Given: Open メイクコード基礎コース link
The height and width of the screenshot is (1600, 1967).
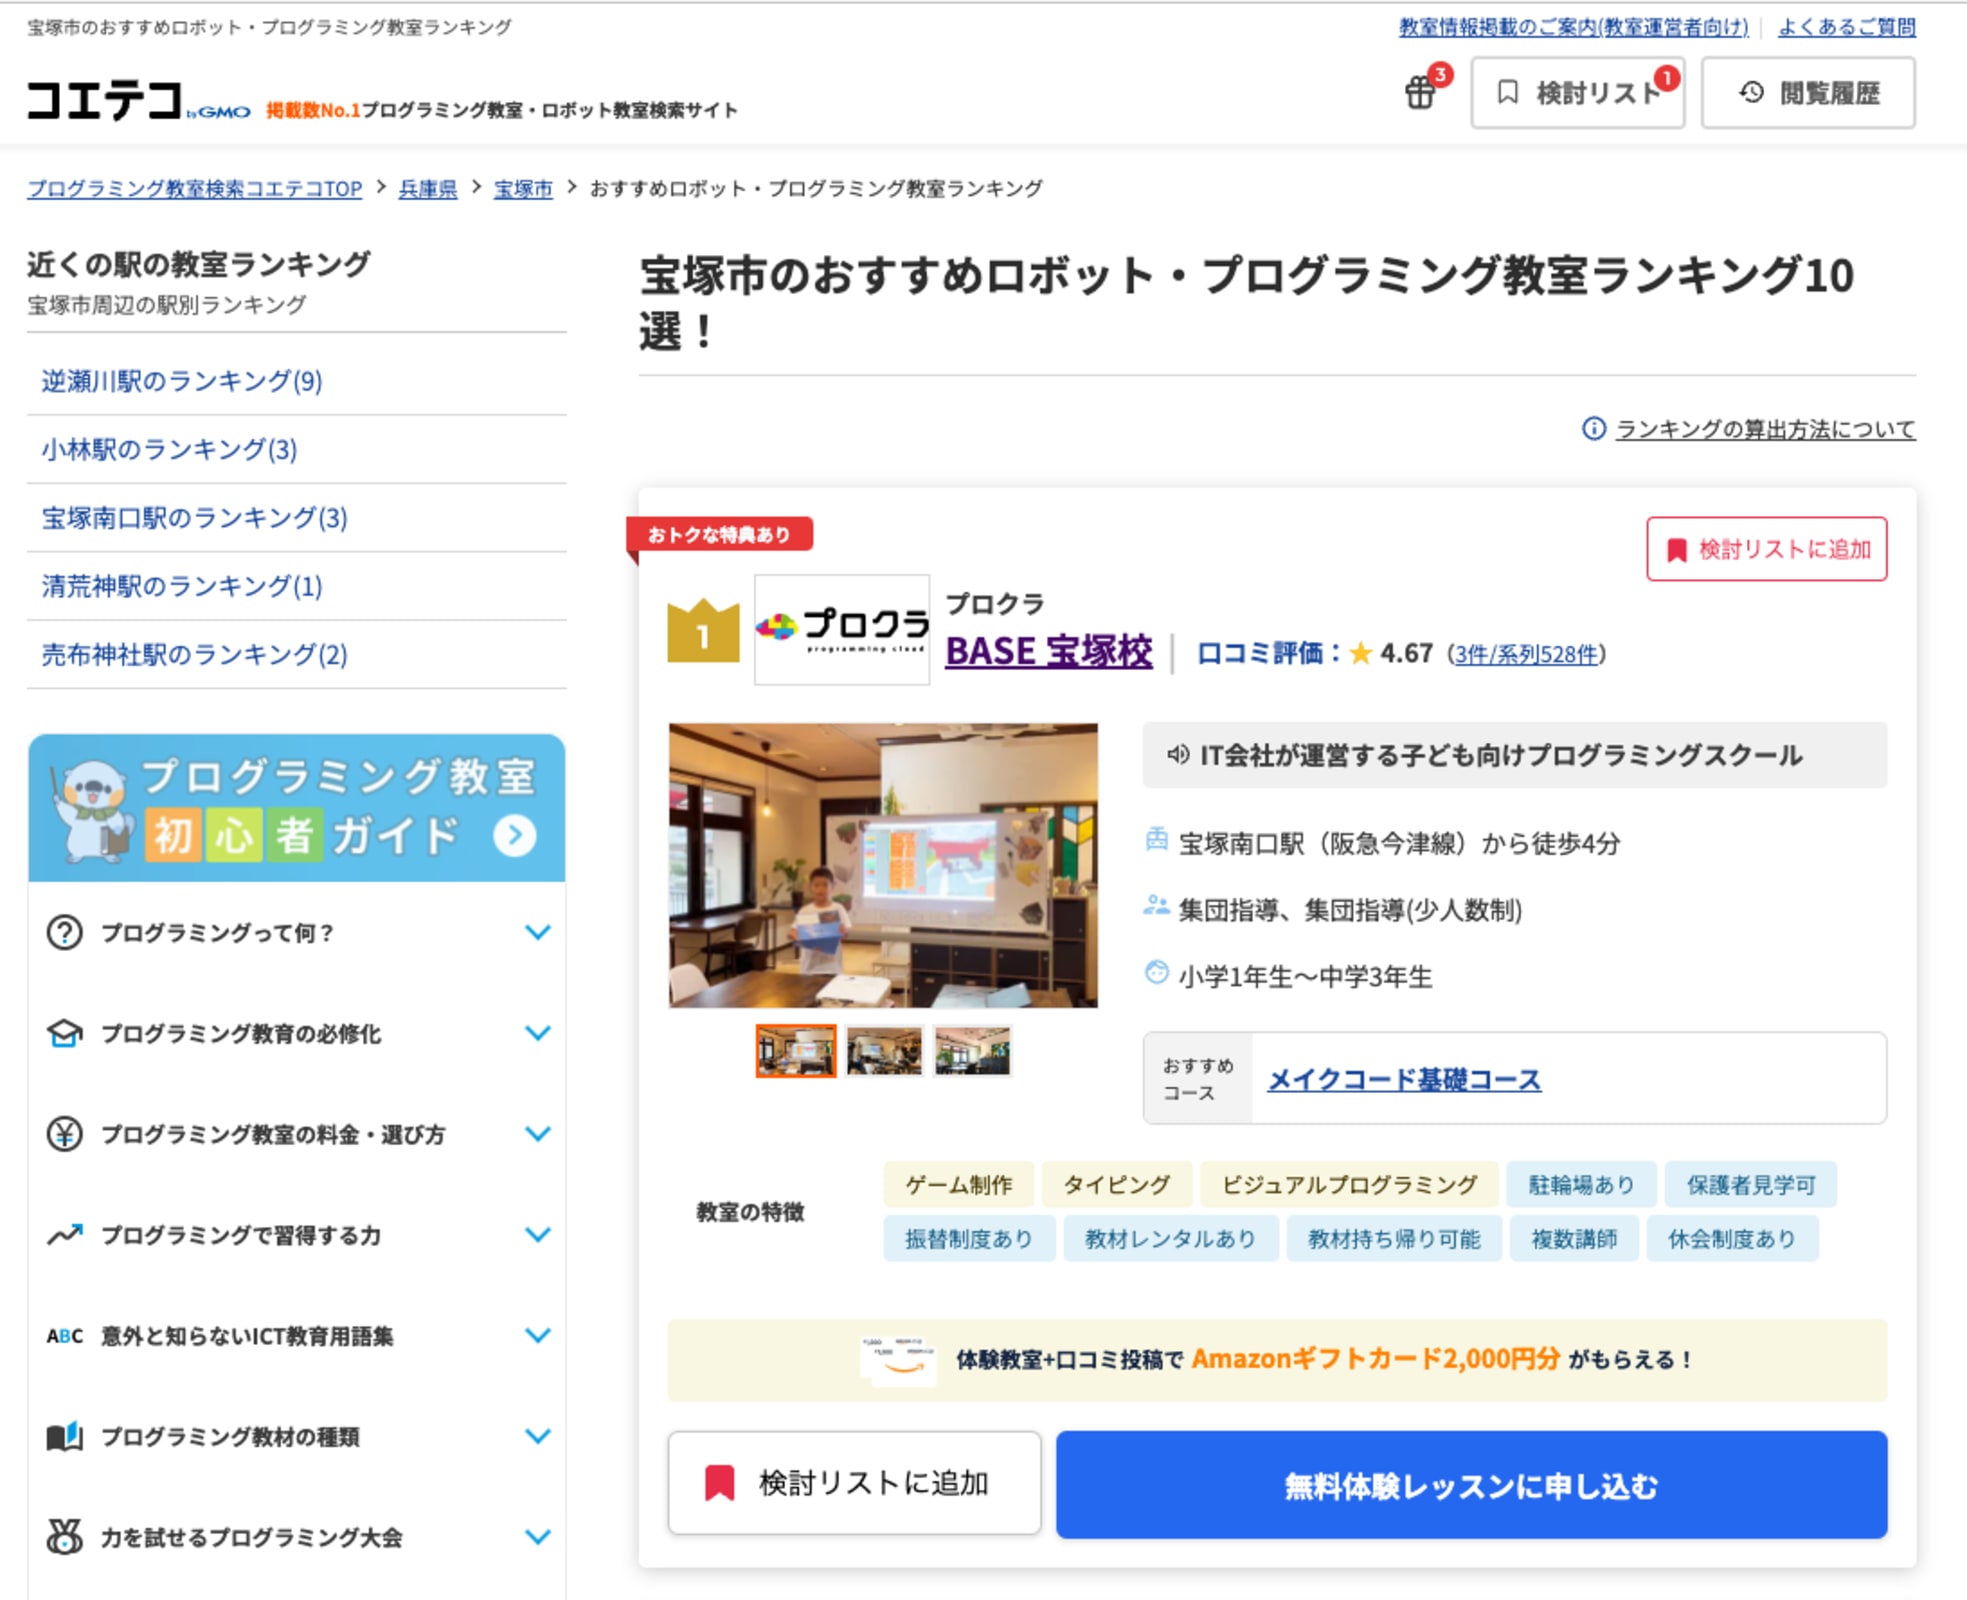Looking at the screenshot, I should click(1404, 1079).
